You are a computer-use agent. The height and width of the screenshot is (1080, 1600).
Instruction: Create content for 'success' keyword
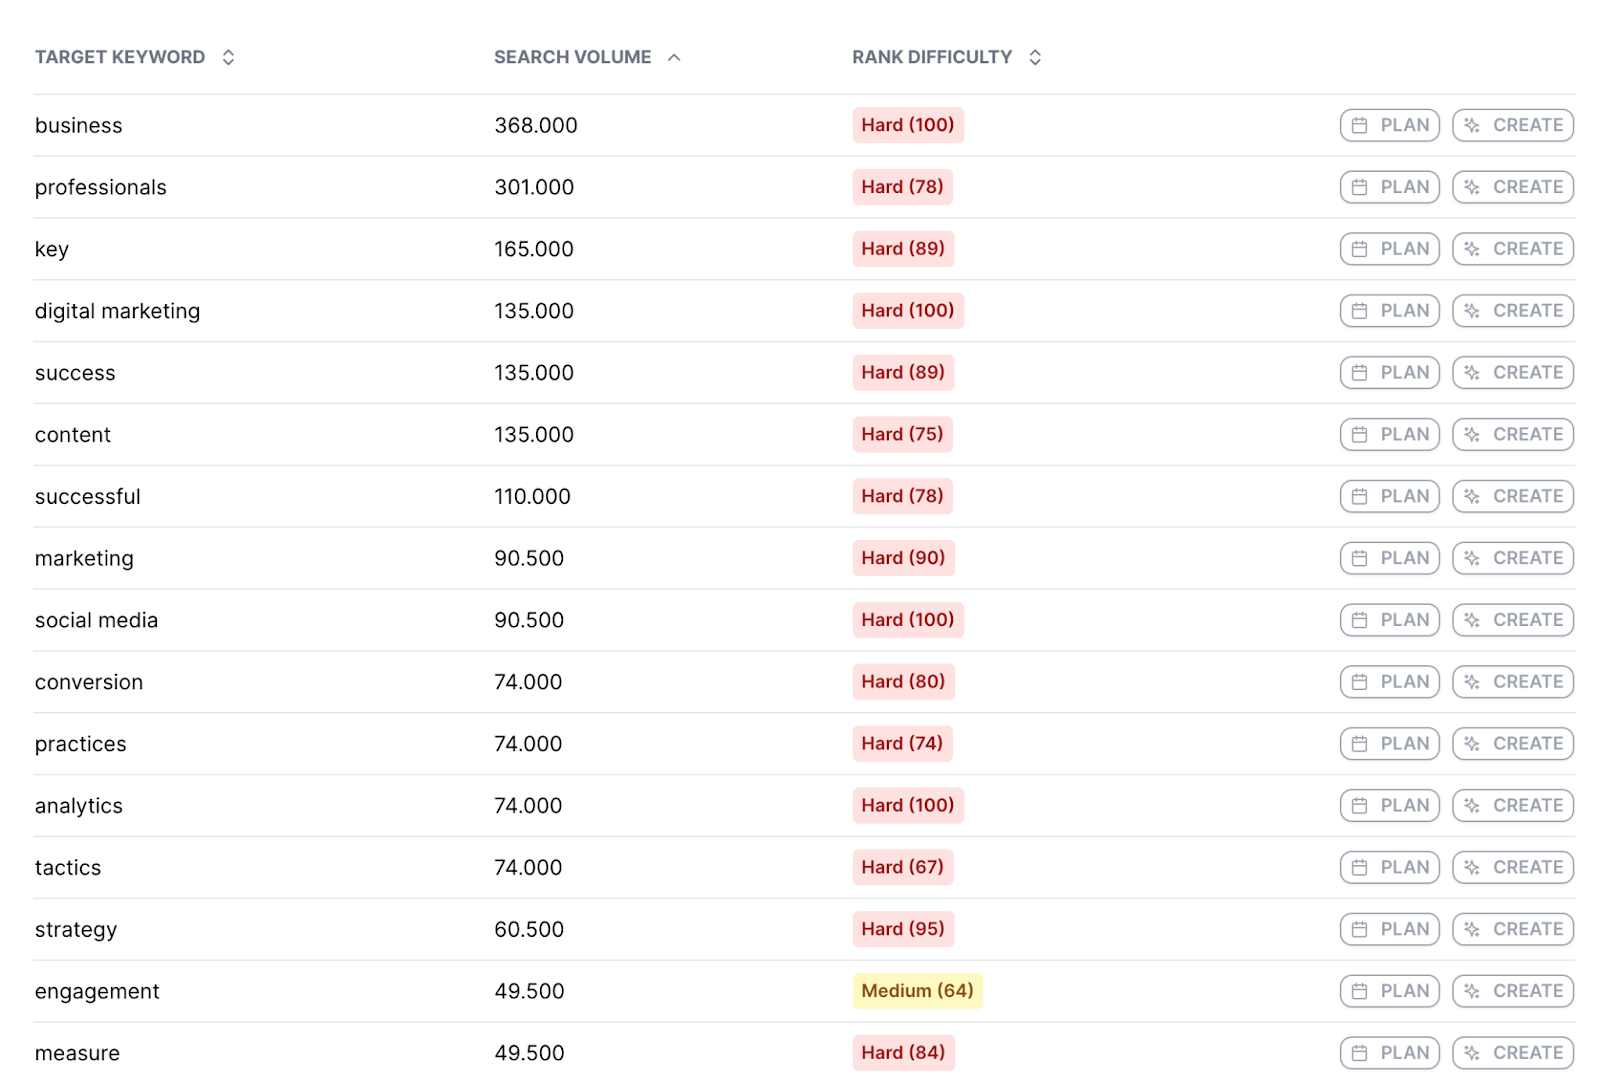click(1513, 372)
